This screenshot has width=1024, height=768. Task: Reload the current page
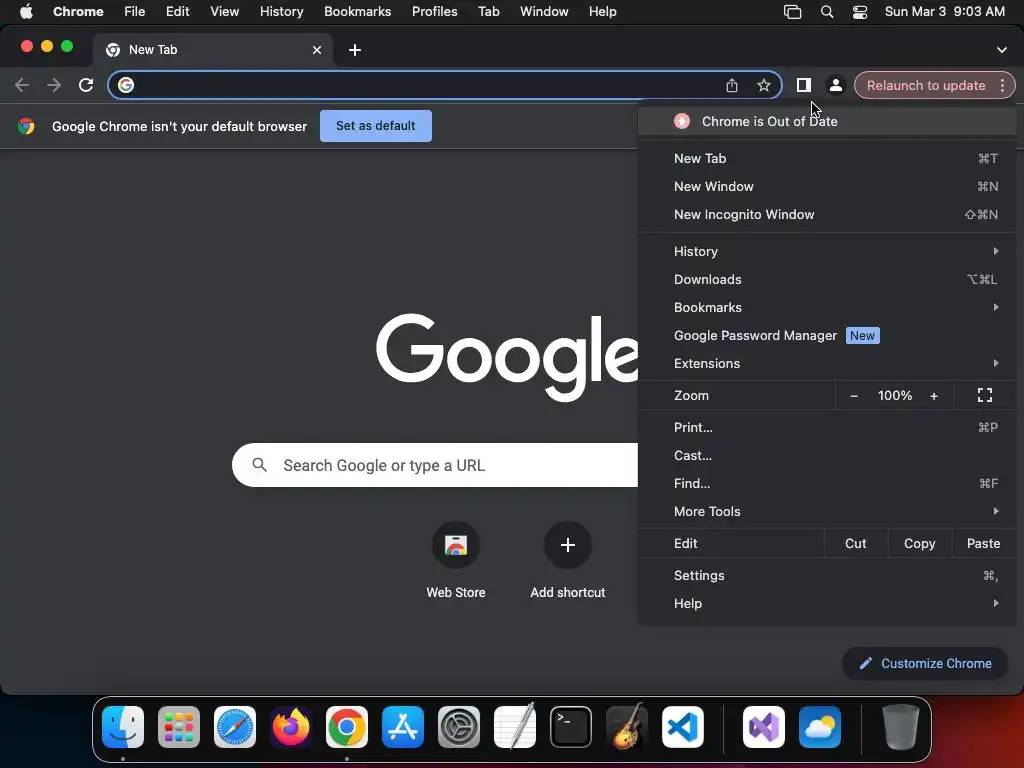86,85
